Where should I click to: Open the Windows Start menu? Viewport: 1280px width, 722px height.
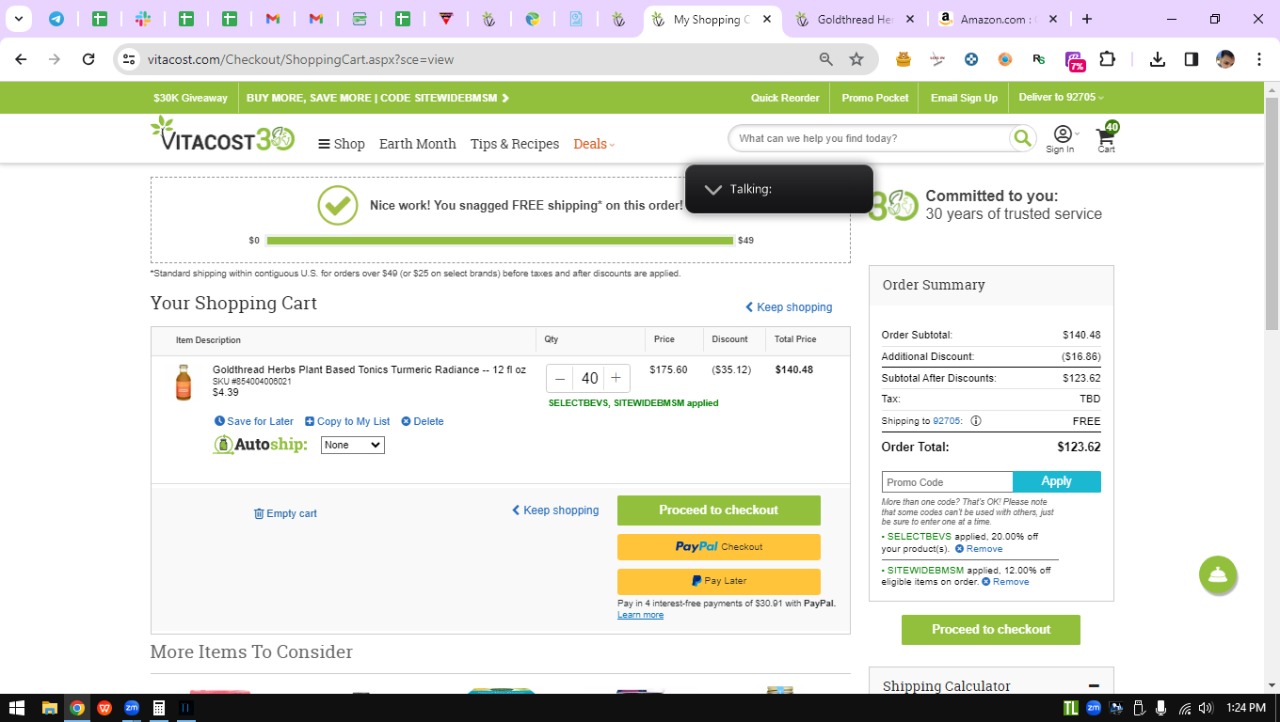coord(16,708)
